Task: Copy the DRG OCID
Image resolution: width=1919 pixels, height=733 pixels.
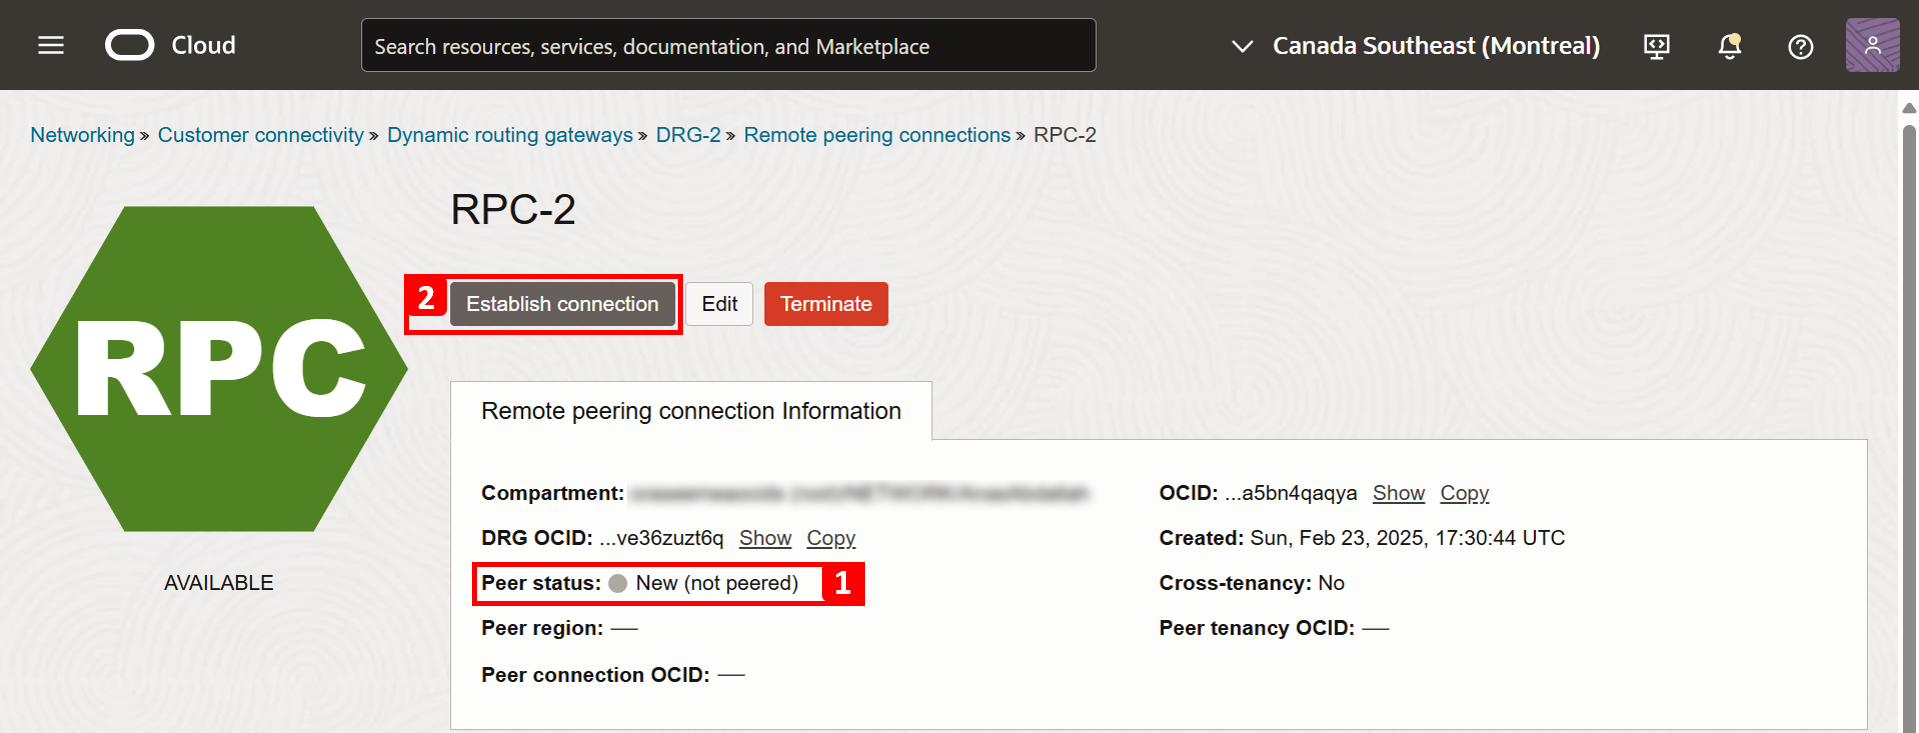Action: click(x=831, y=538)
